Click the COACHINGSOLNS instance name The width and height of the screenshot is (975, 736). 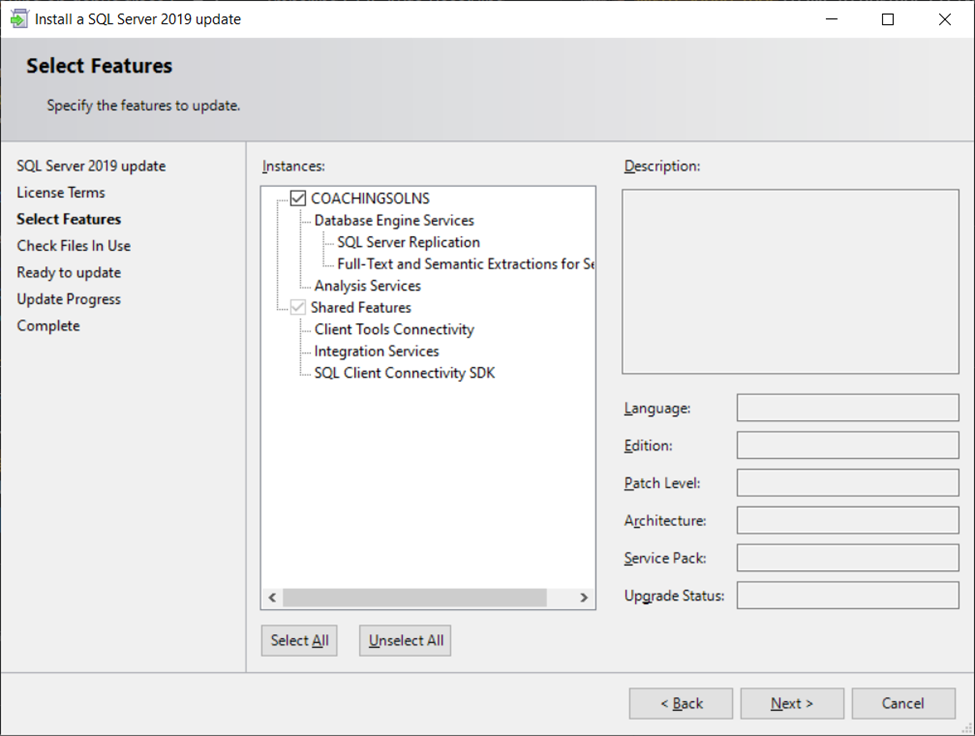(370, 198)
